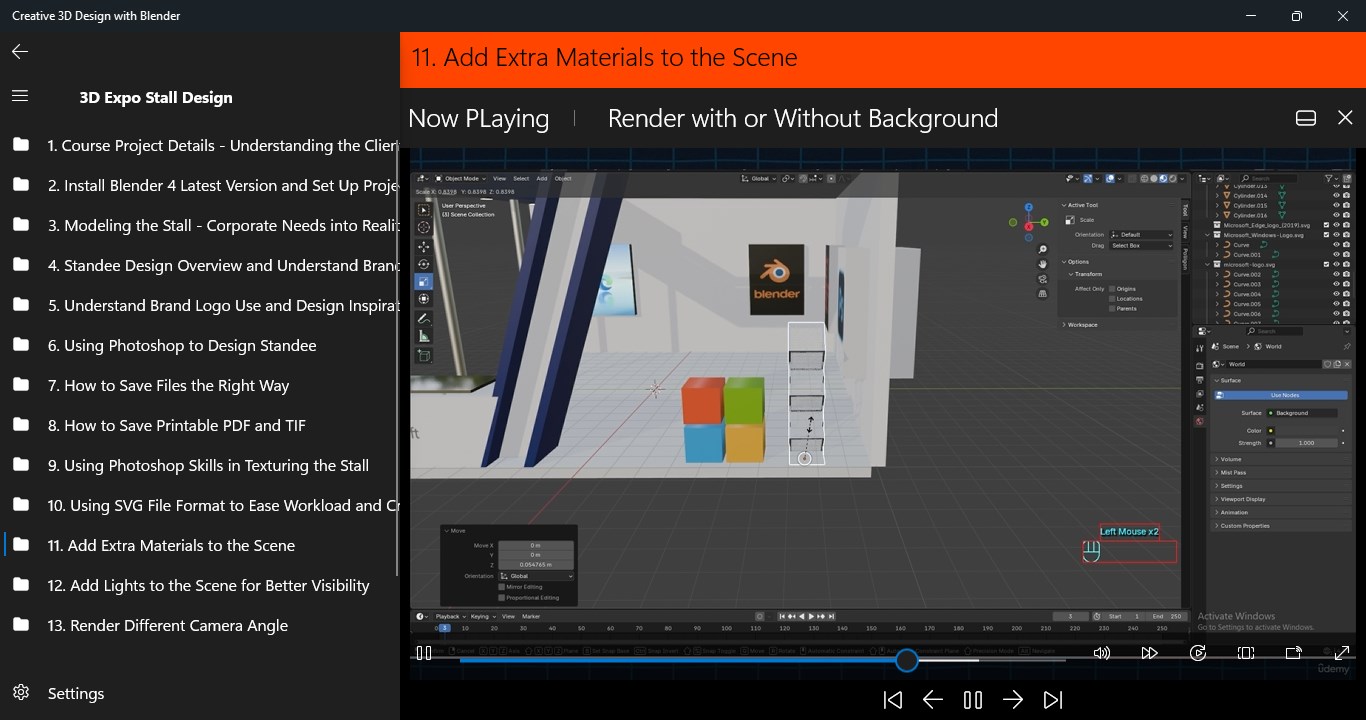This screenshot has height=720, width=1366.
Task: Open the 3D Expo Stall Design section header
Action: [155, 97]
